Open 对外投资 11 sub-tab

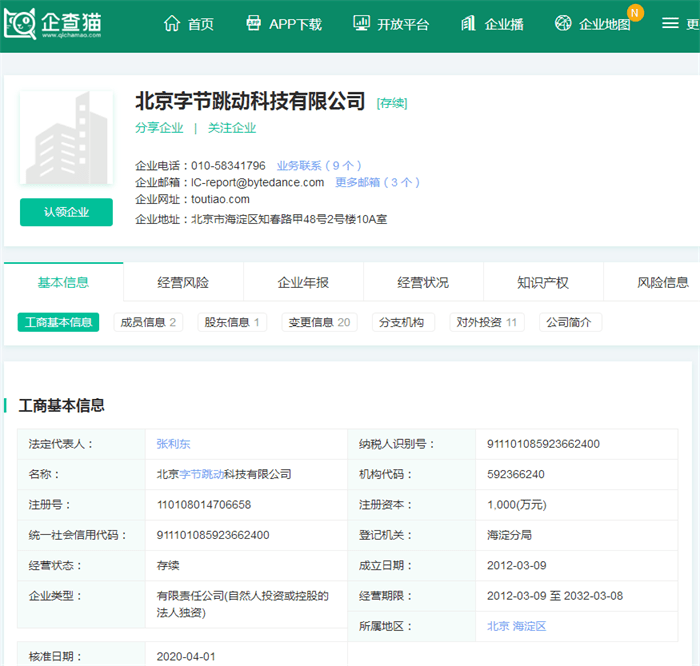tap(487, 322)
